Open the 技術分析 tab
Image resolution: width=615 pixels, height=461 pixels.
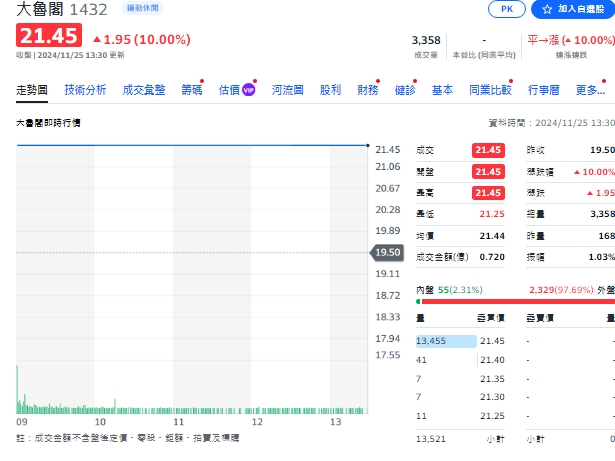(85, 90)
